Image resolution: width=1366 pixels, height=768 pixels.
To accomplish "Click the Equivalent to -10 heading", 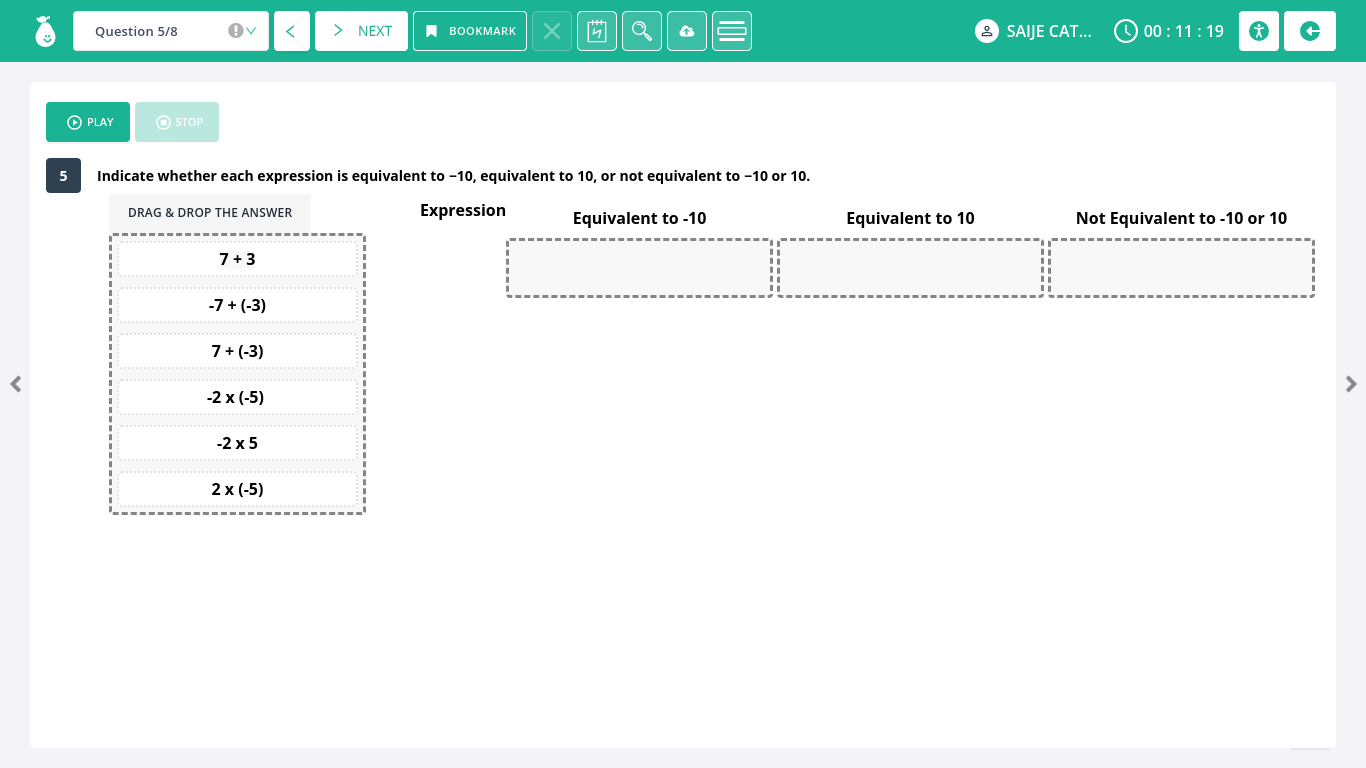I will coord(640,218).
